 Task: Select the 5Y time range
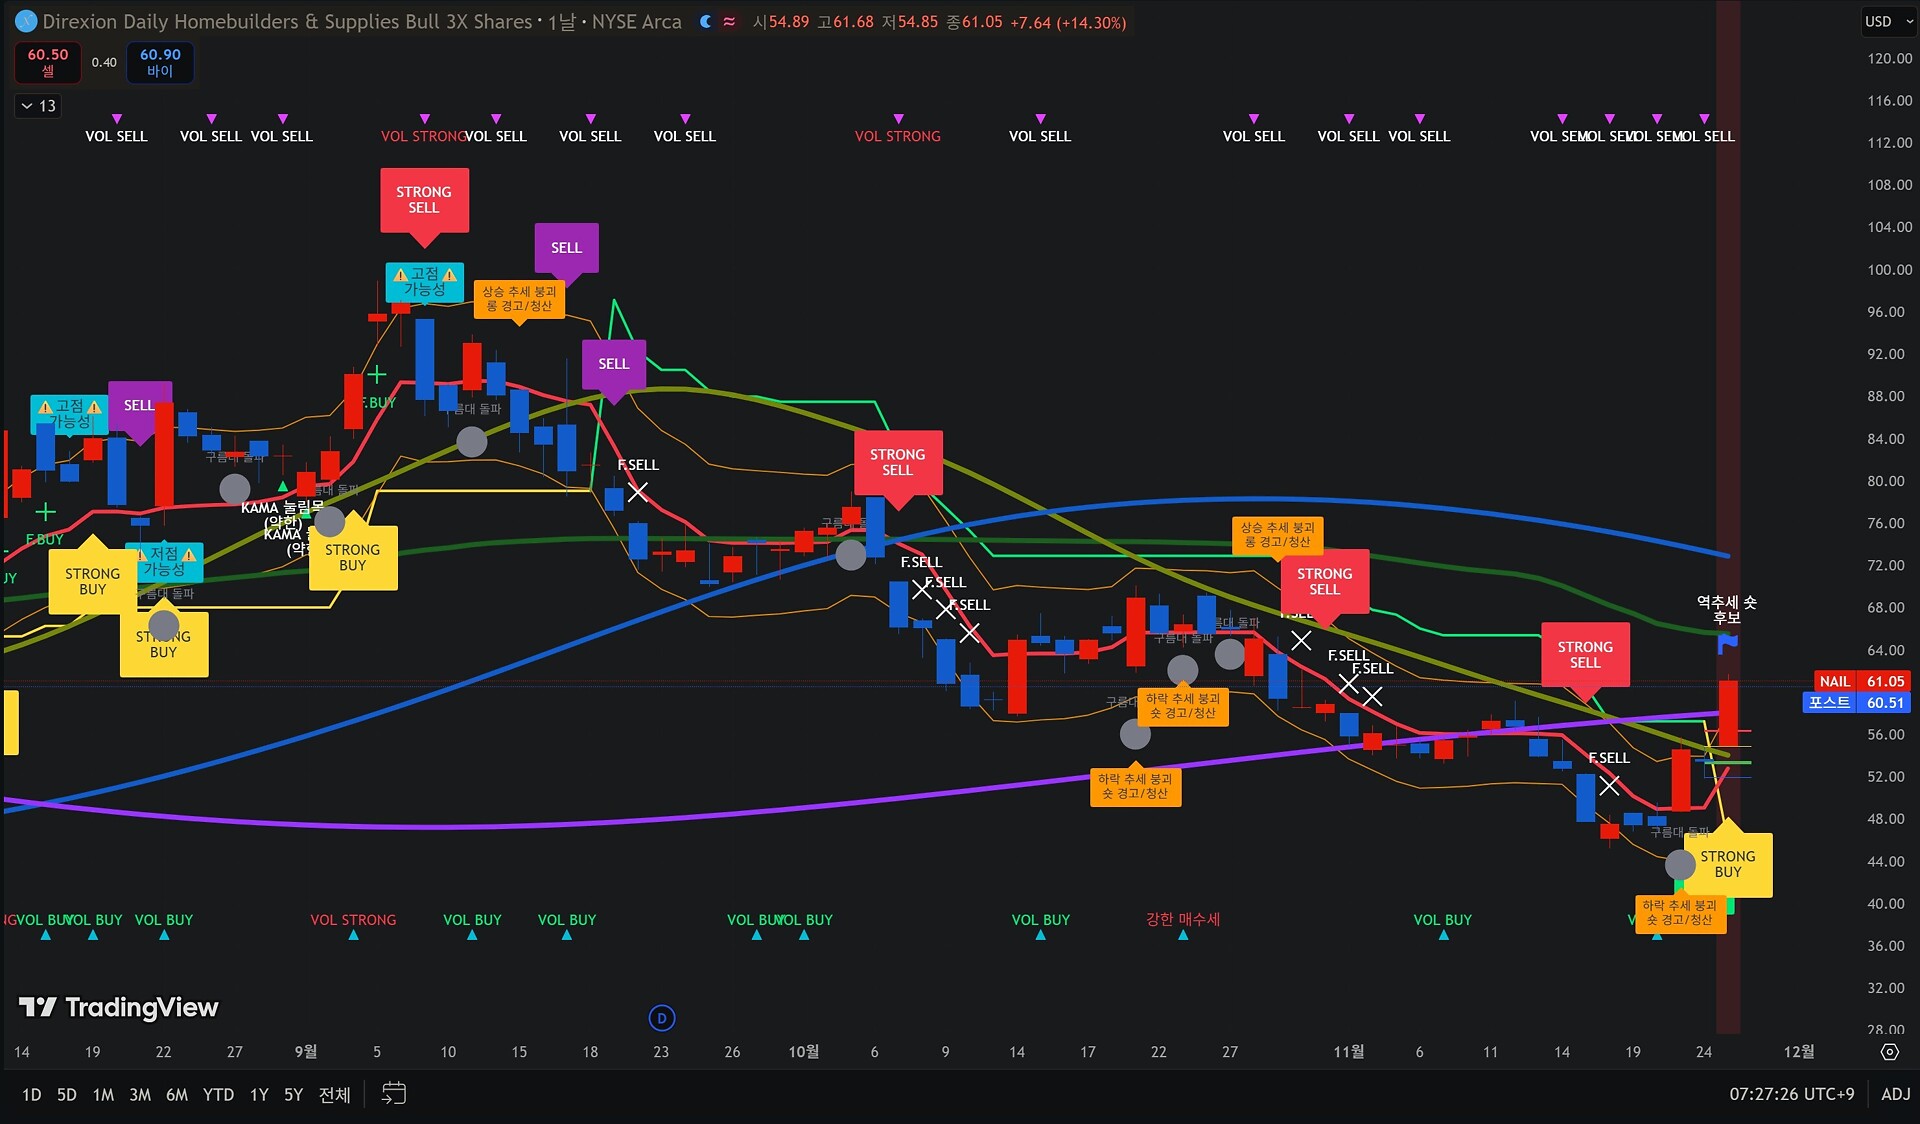pyautogui.click(x=293, y=1095)
